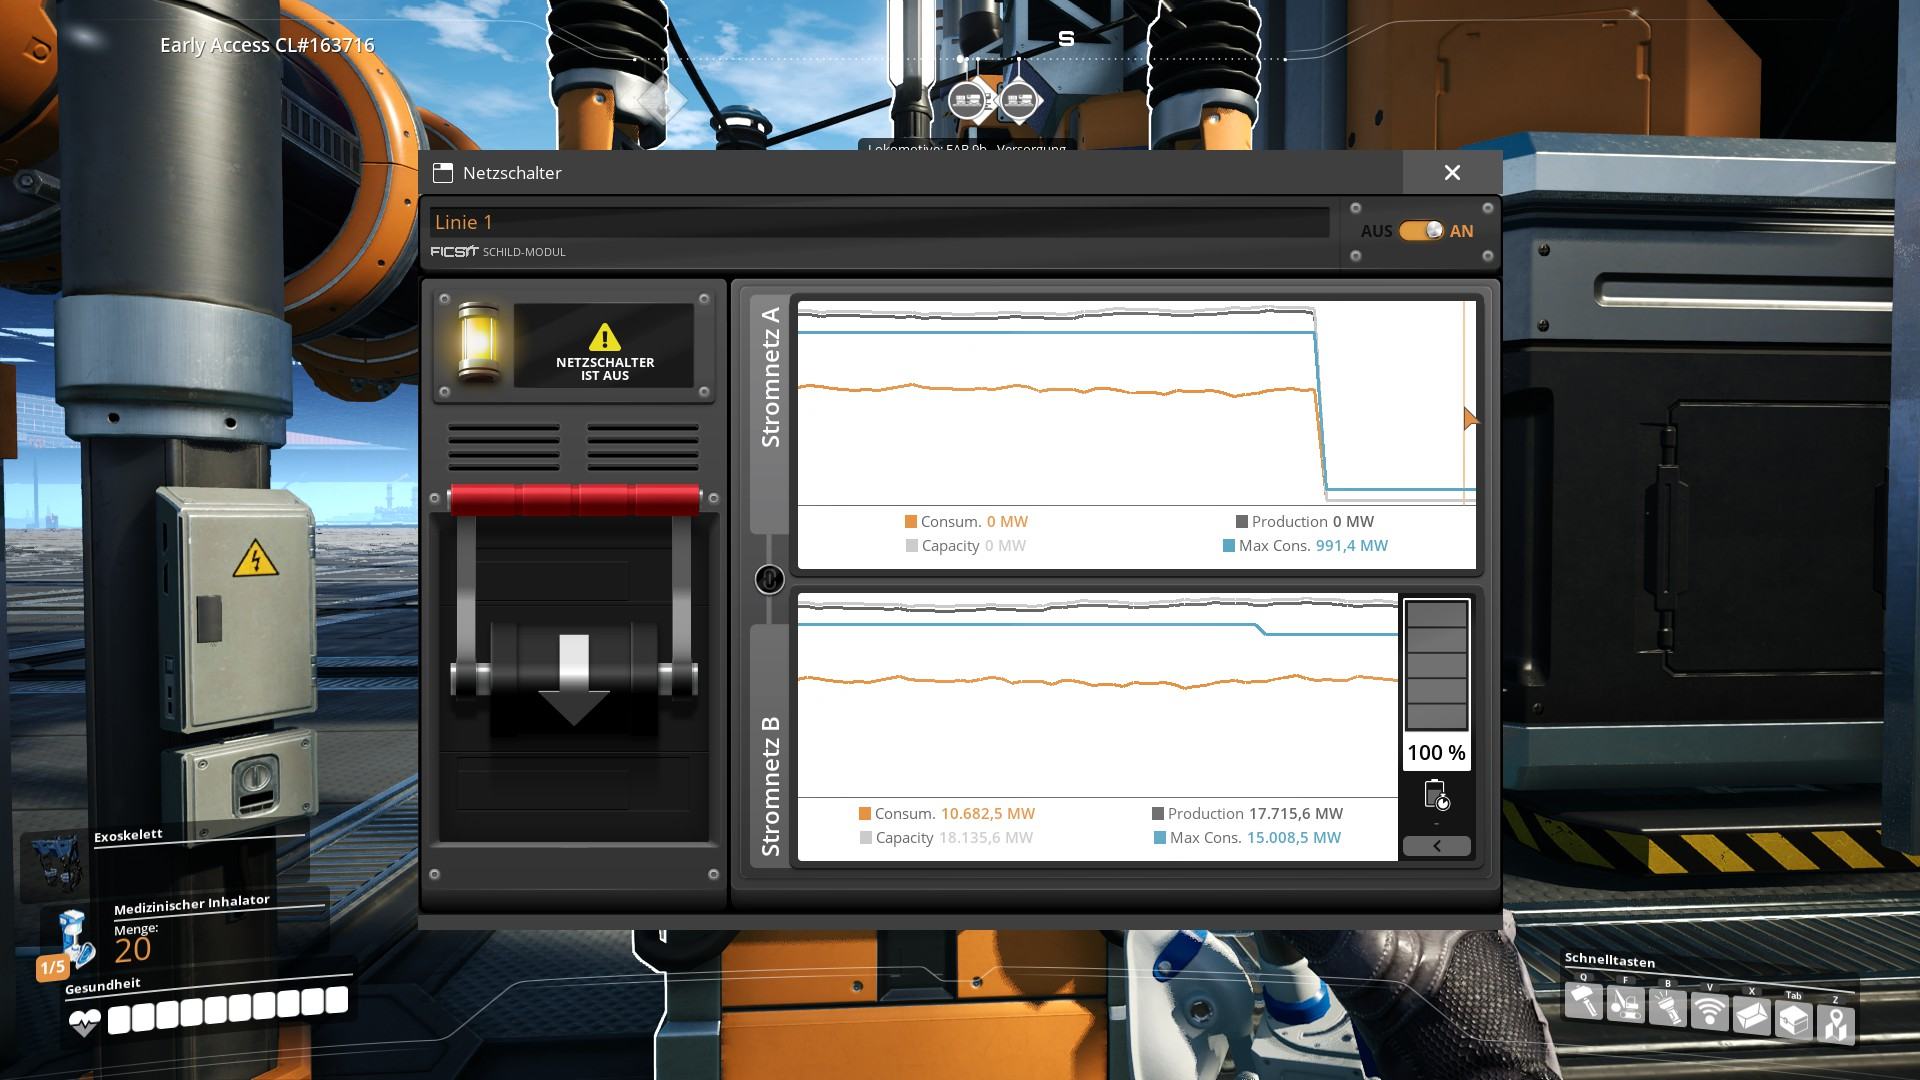Click the orange graph time marker arrow
The width and height of the screenshot is (1920, 1080).
pyautogui.click(x=1470, y=418)
